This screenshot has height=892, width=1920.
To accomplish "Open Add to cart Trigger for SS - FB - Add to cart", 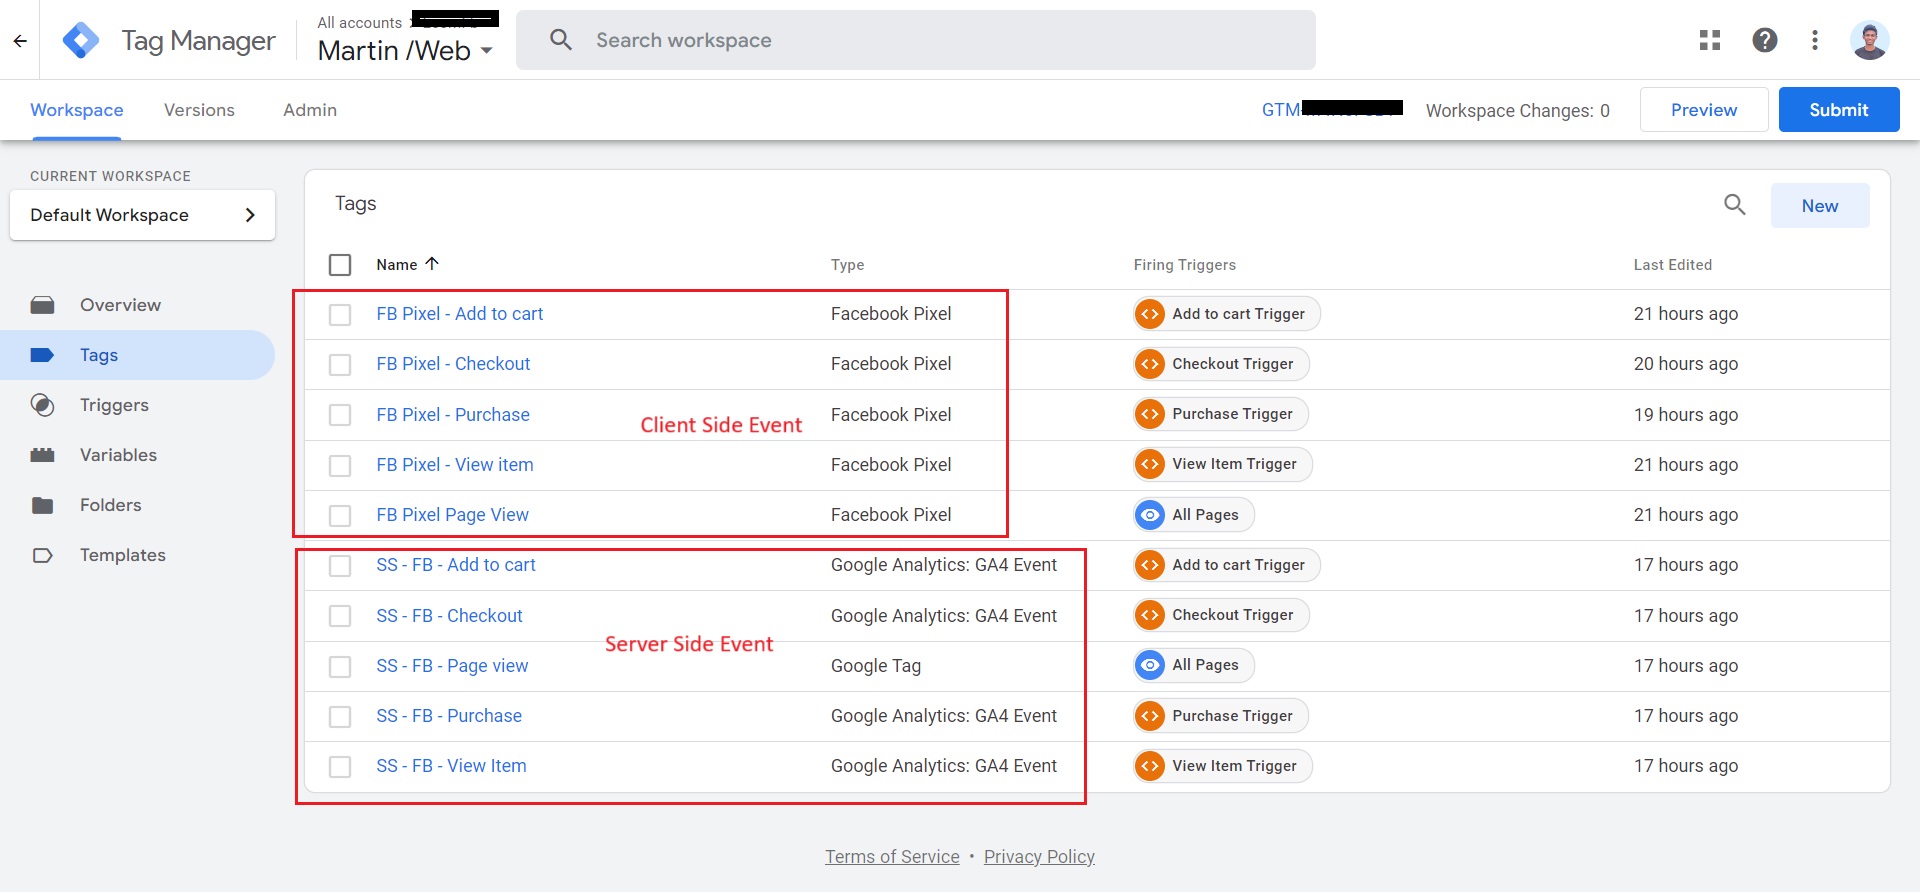I will click(x=1227, y=565).
